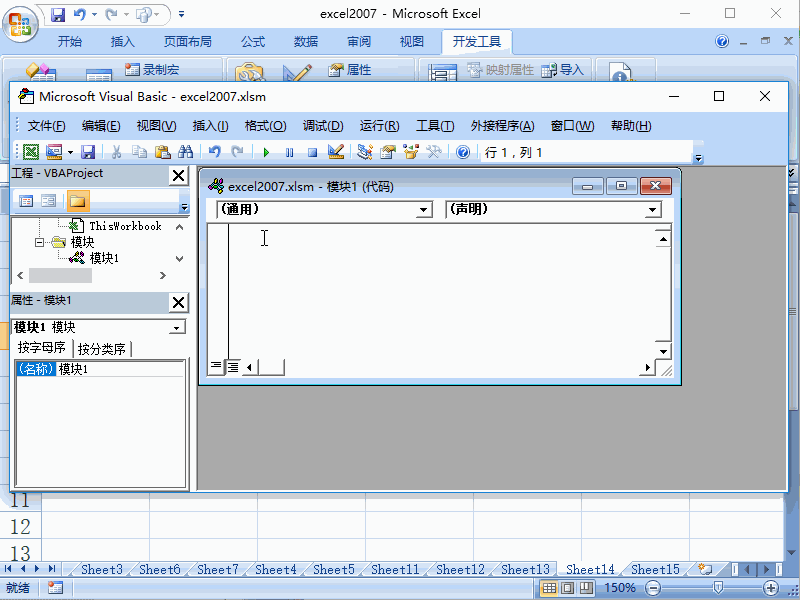Click 导入 button in Excel ribbon

tap(563, 69)
